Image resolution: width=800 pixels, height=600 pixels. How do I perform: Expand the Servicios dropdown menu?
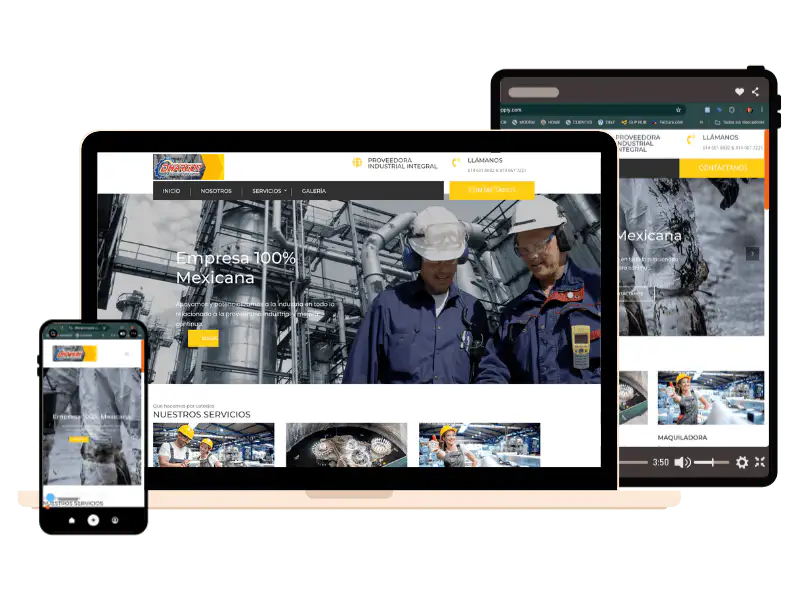point(269,191)
